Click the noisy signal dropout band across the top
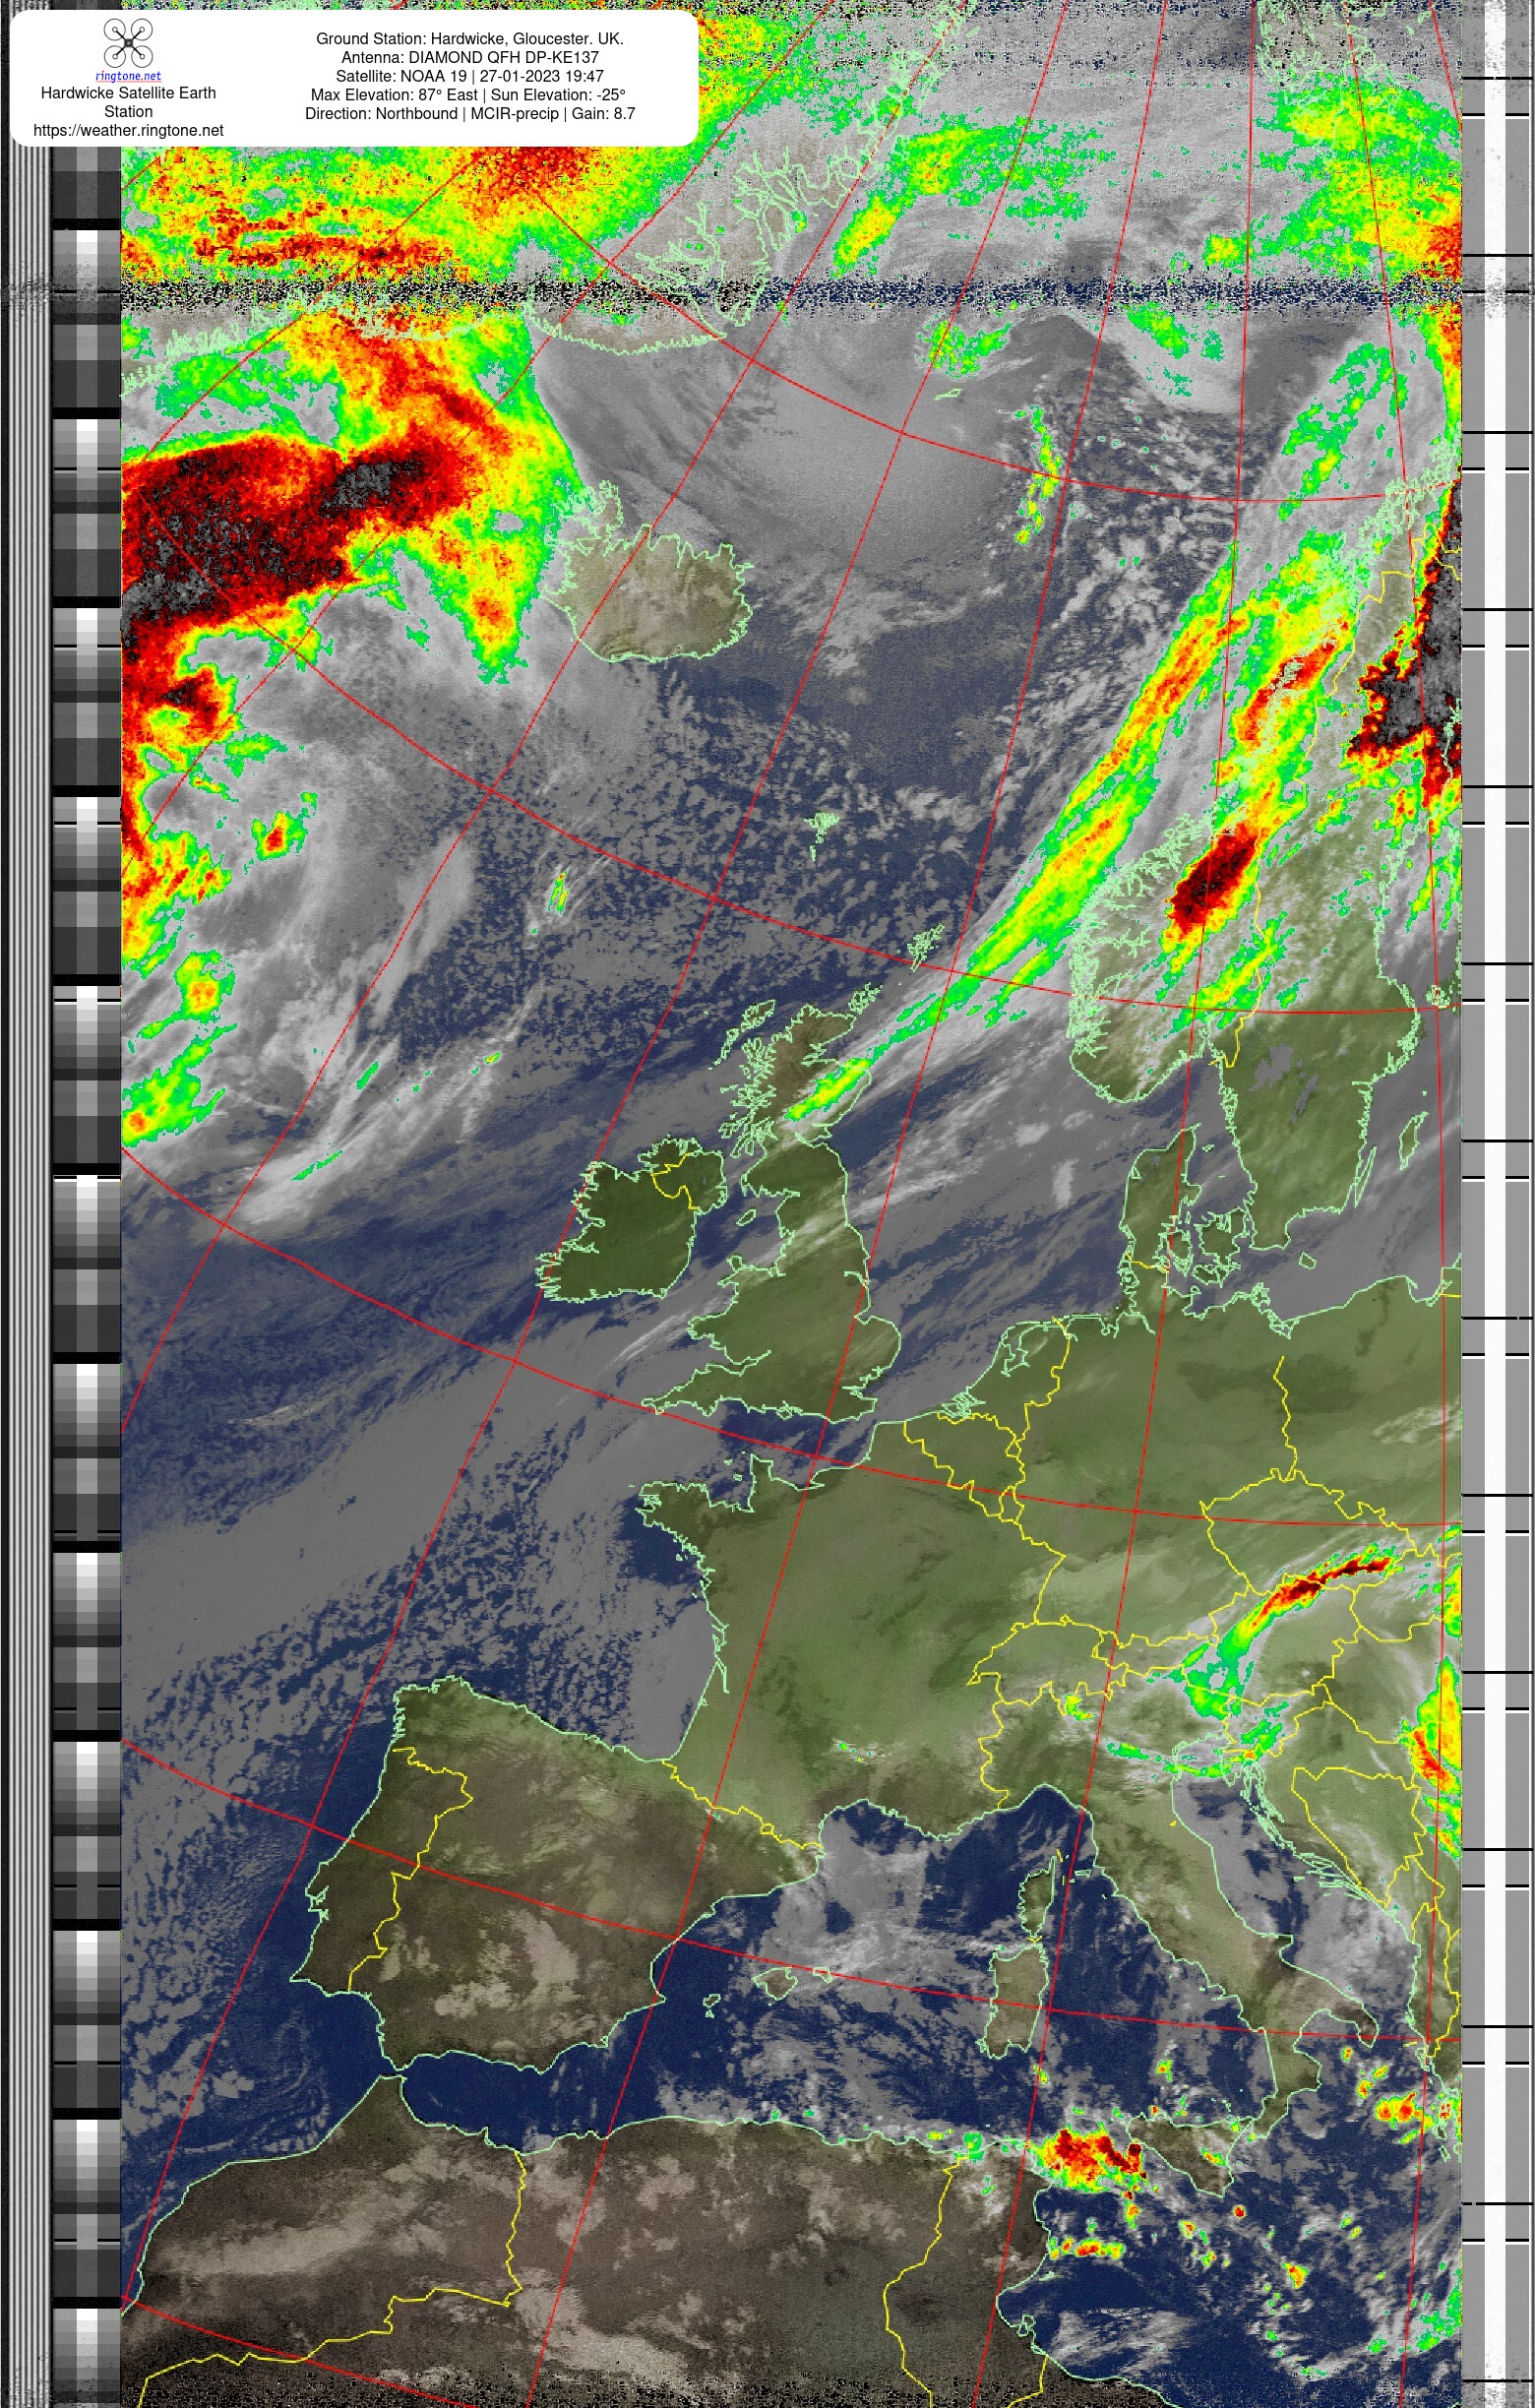 790,293
